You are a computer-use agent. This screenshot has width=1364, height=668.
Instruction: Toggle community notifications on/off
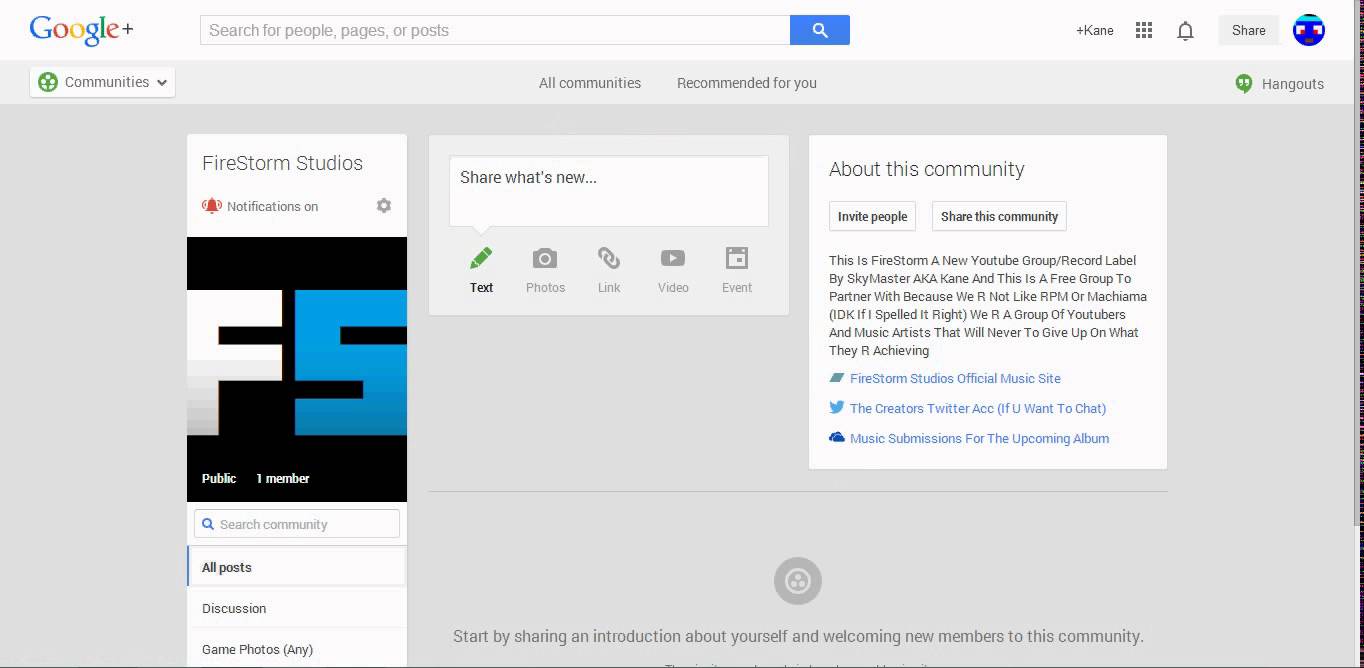(x=261, y=206)
